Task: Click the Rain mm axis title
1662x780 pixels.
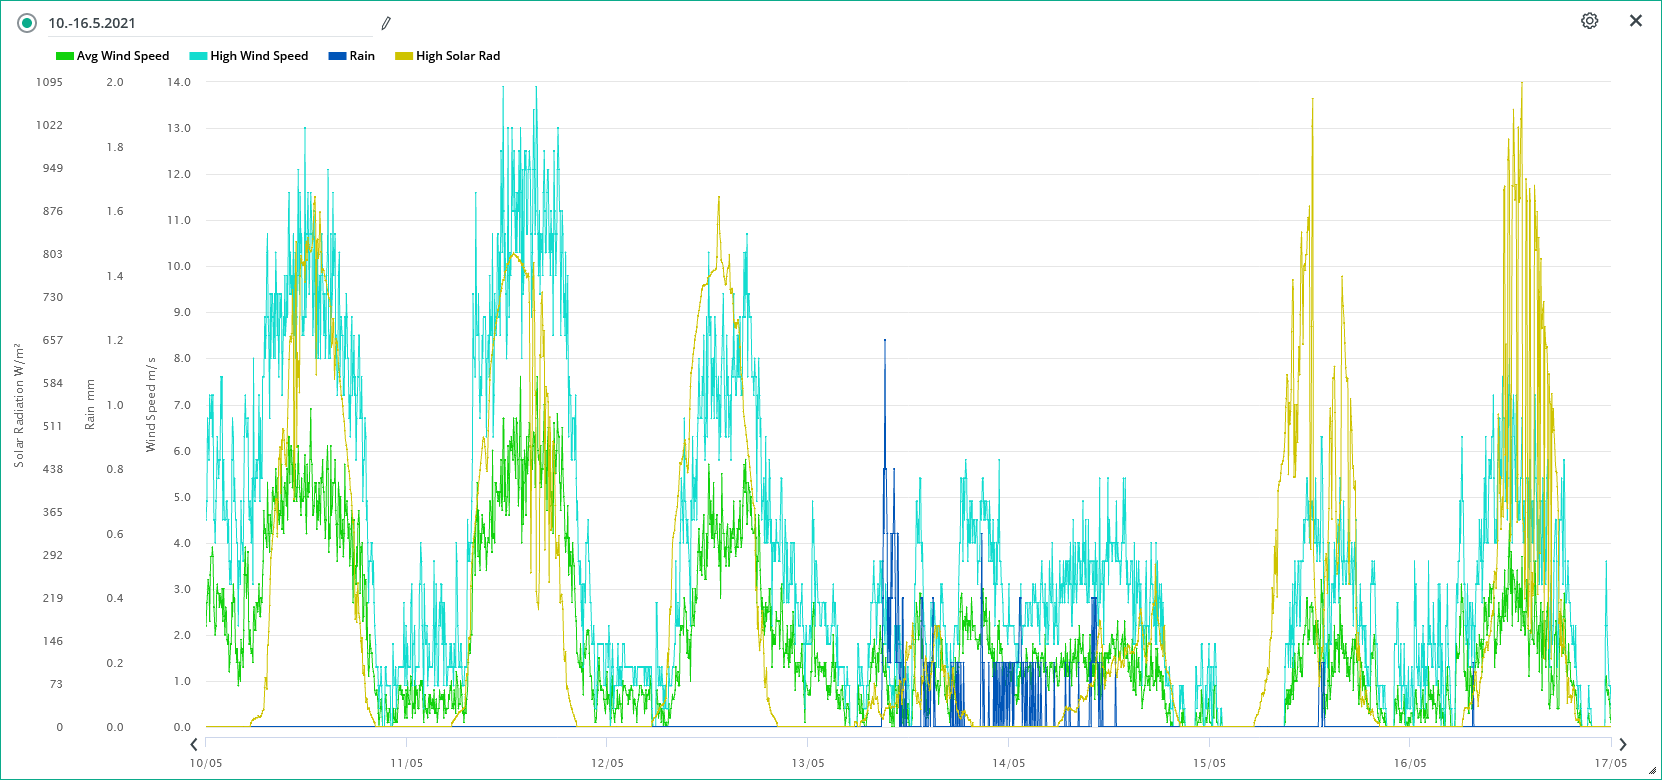Action: coord(90,404)
